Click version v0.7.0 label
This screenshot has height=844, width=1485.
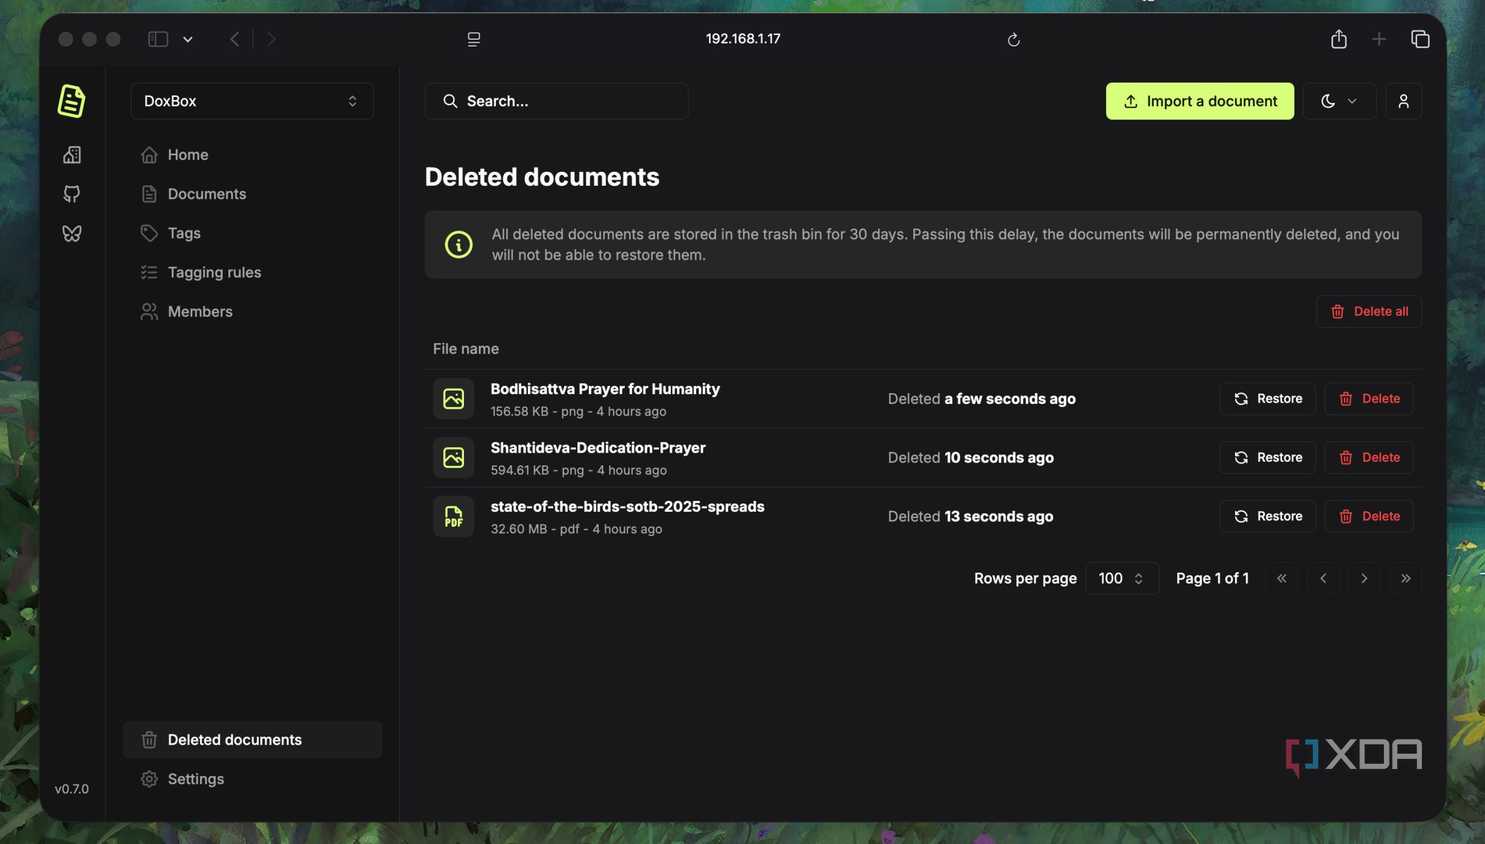(x=72, y=789)
